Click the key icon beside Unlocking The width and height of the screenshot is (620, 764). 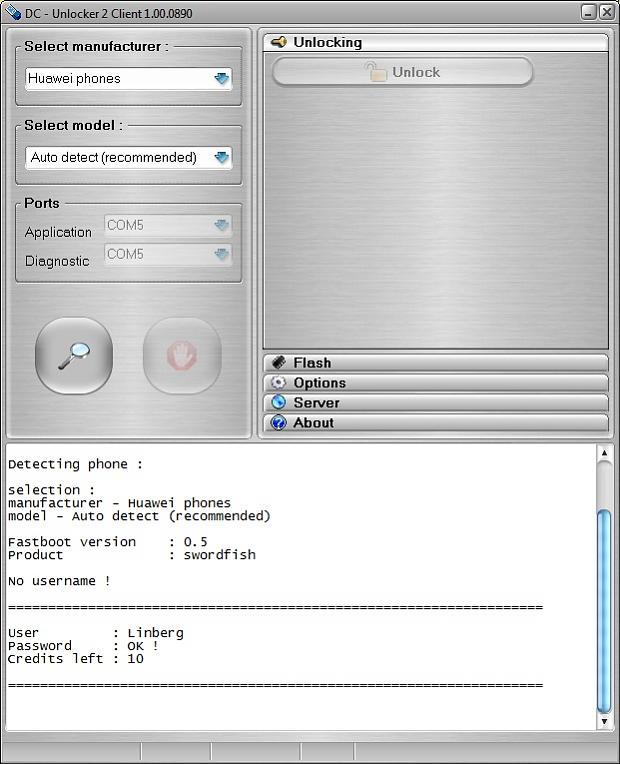click(279, 42)
